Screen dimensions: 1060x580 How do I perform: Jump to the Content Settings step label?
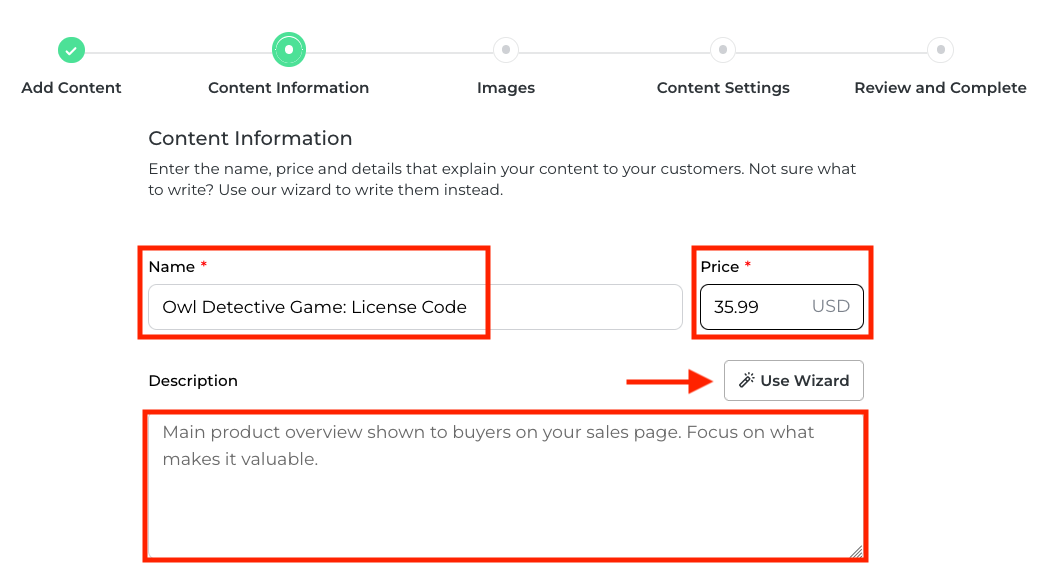[x=723, y=88]
